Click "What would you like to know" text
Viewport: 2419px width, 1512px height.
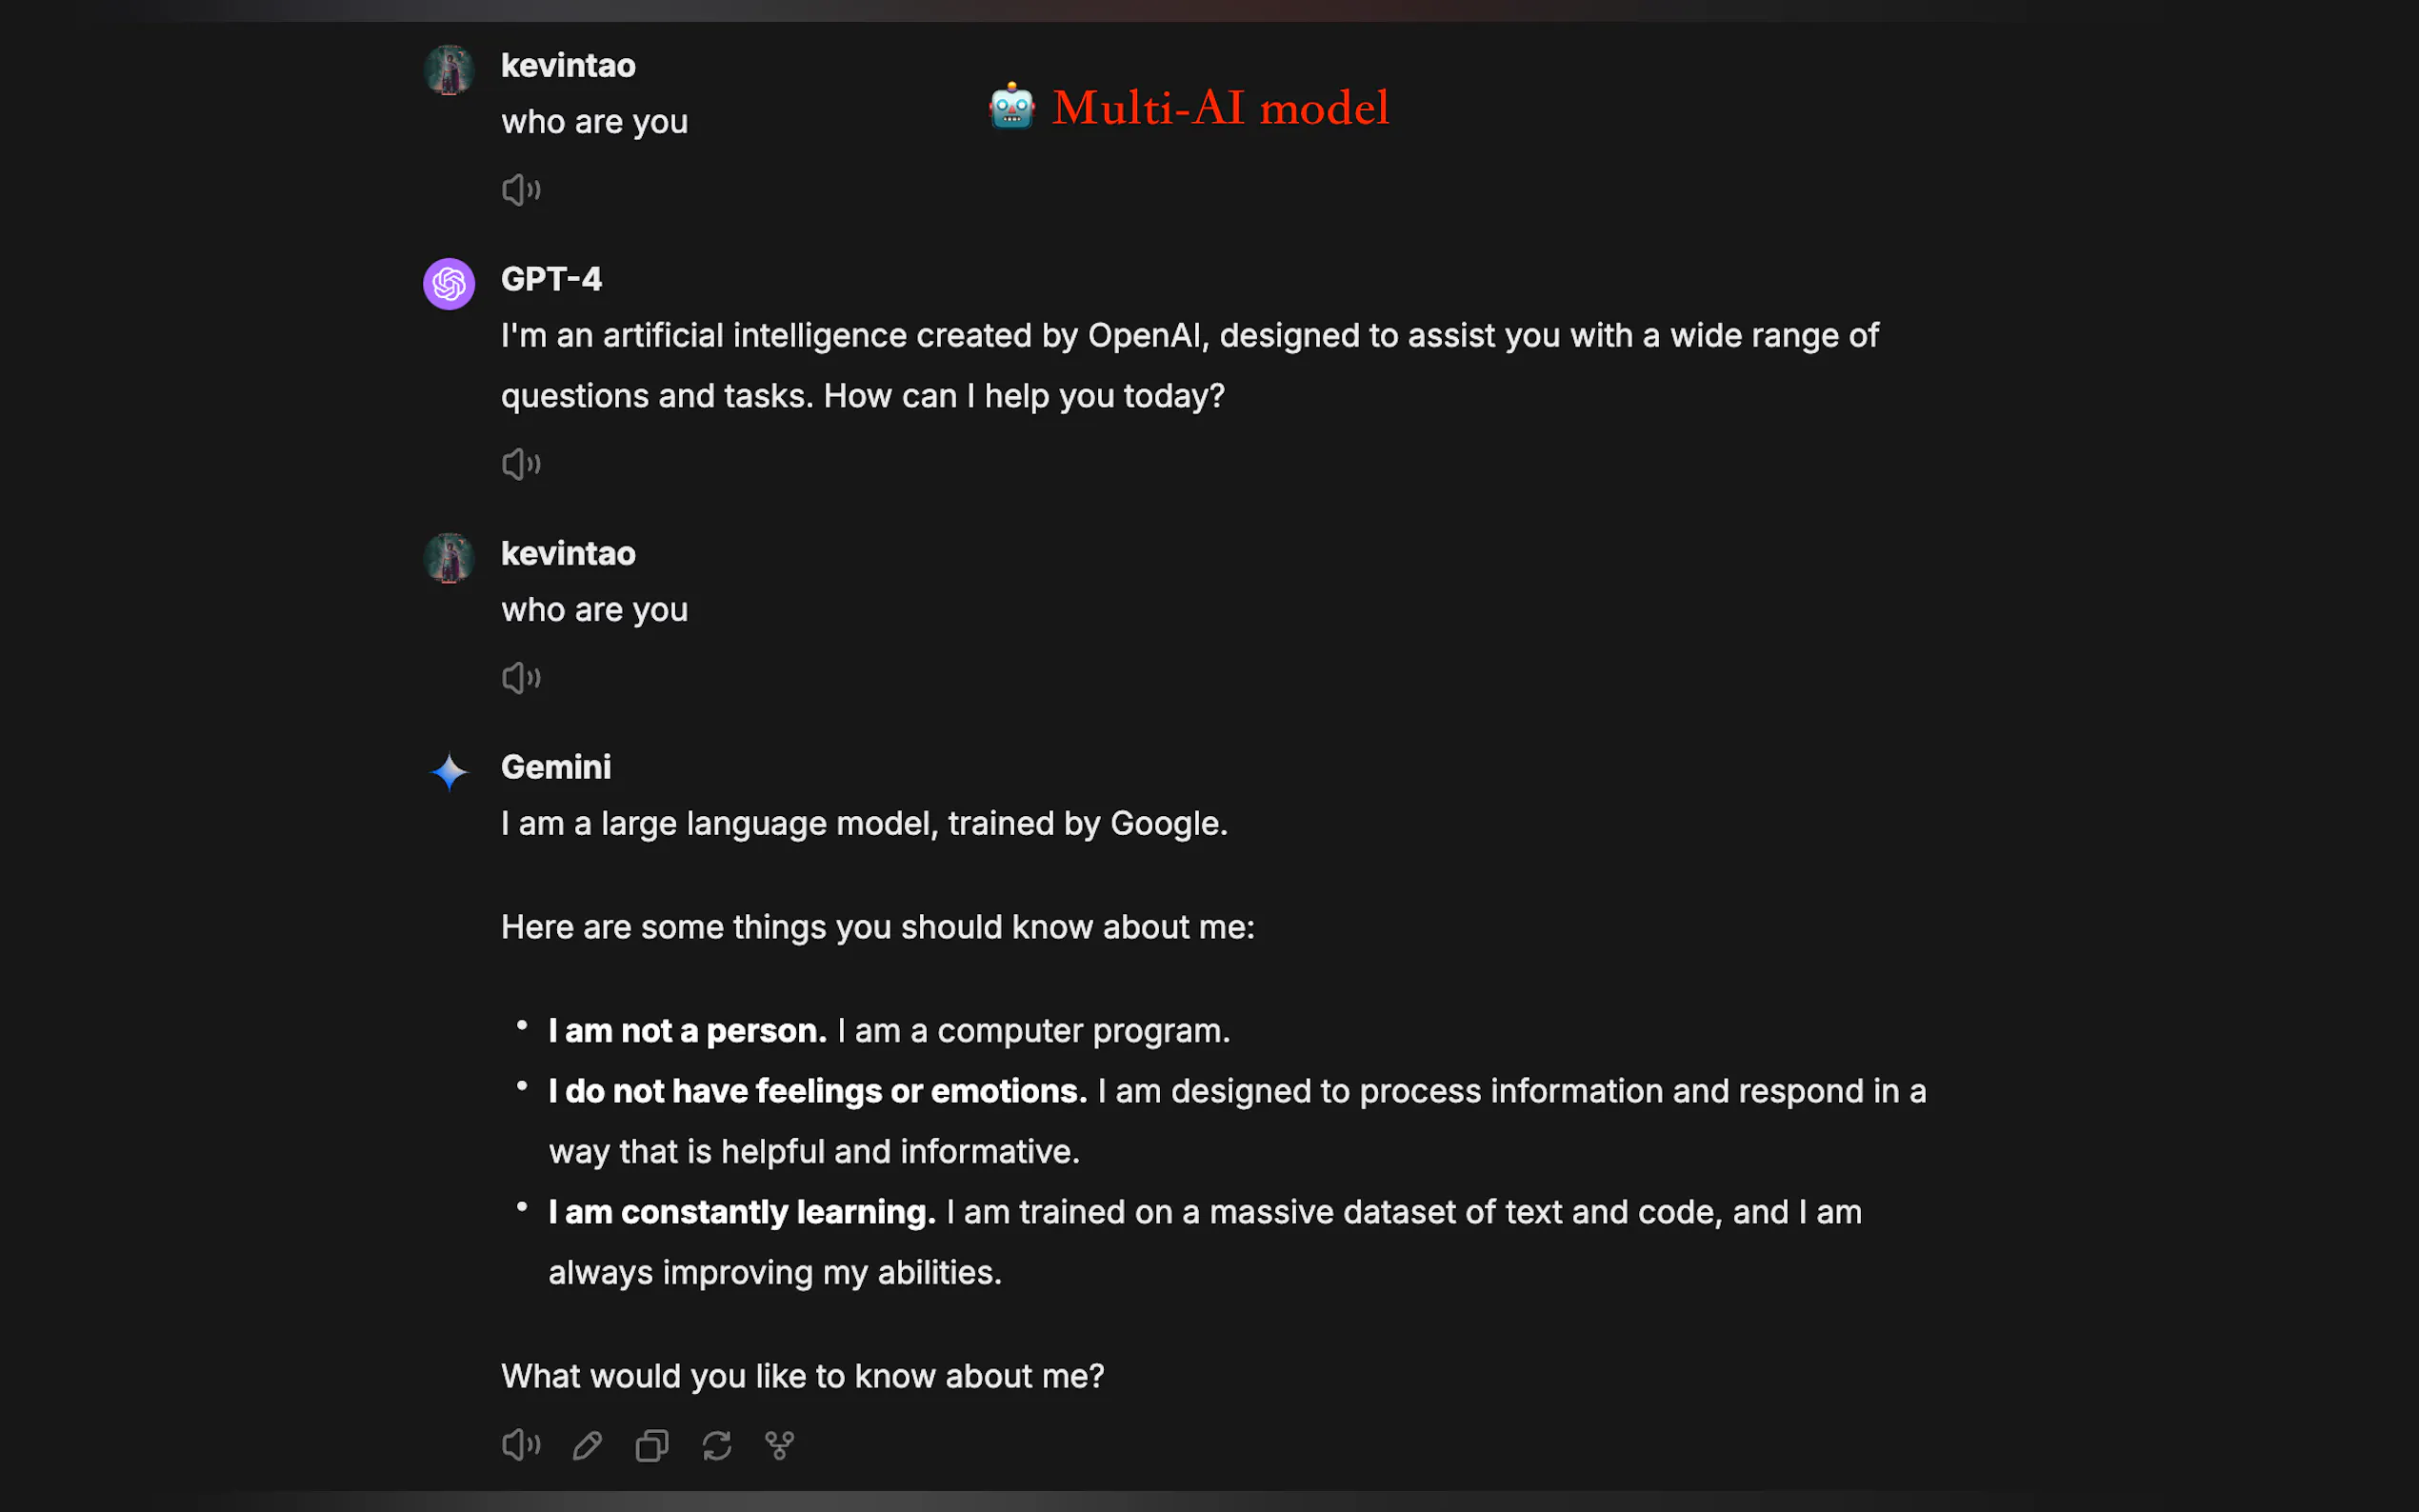click(x=802, y=1376)
